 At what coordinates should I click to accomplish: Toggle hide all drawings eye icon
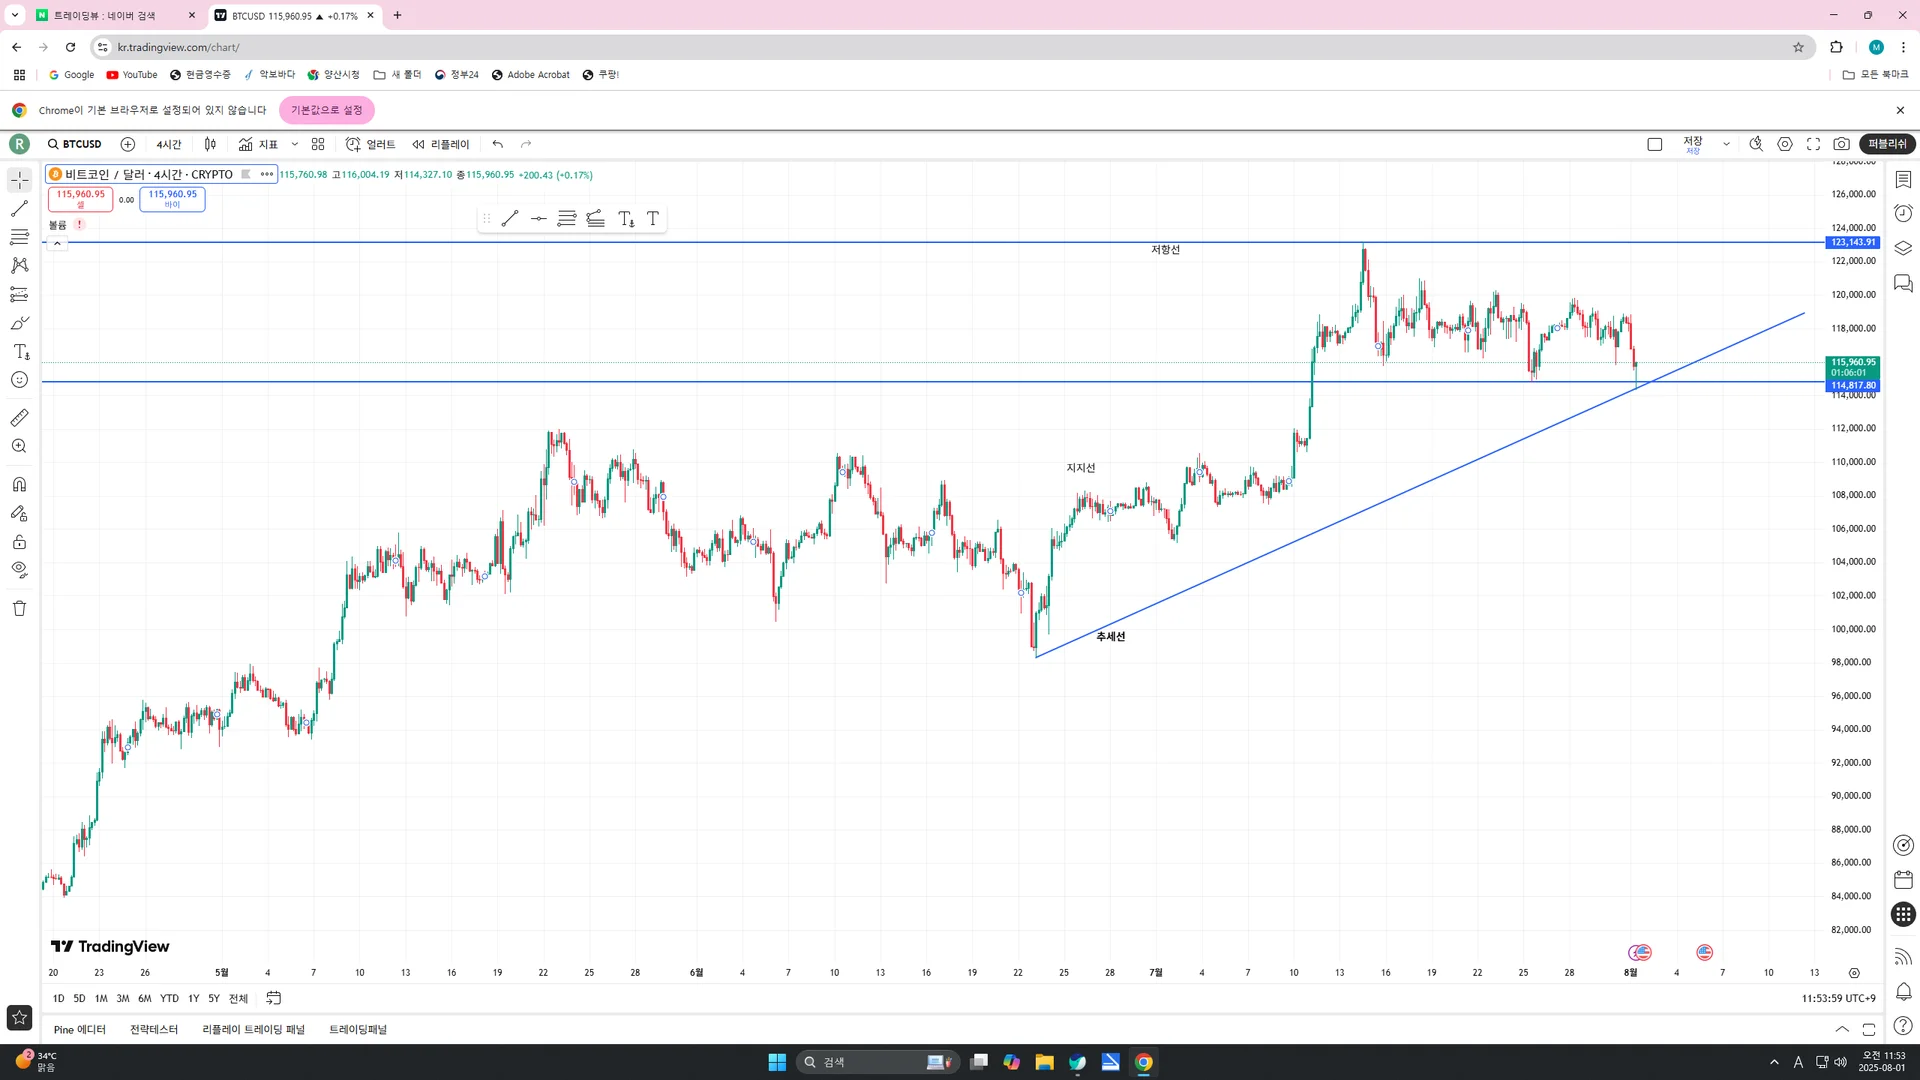tap(19, 570)
